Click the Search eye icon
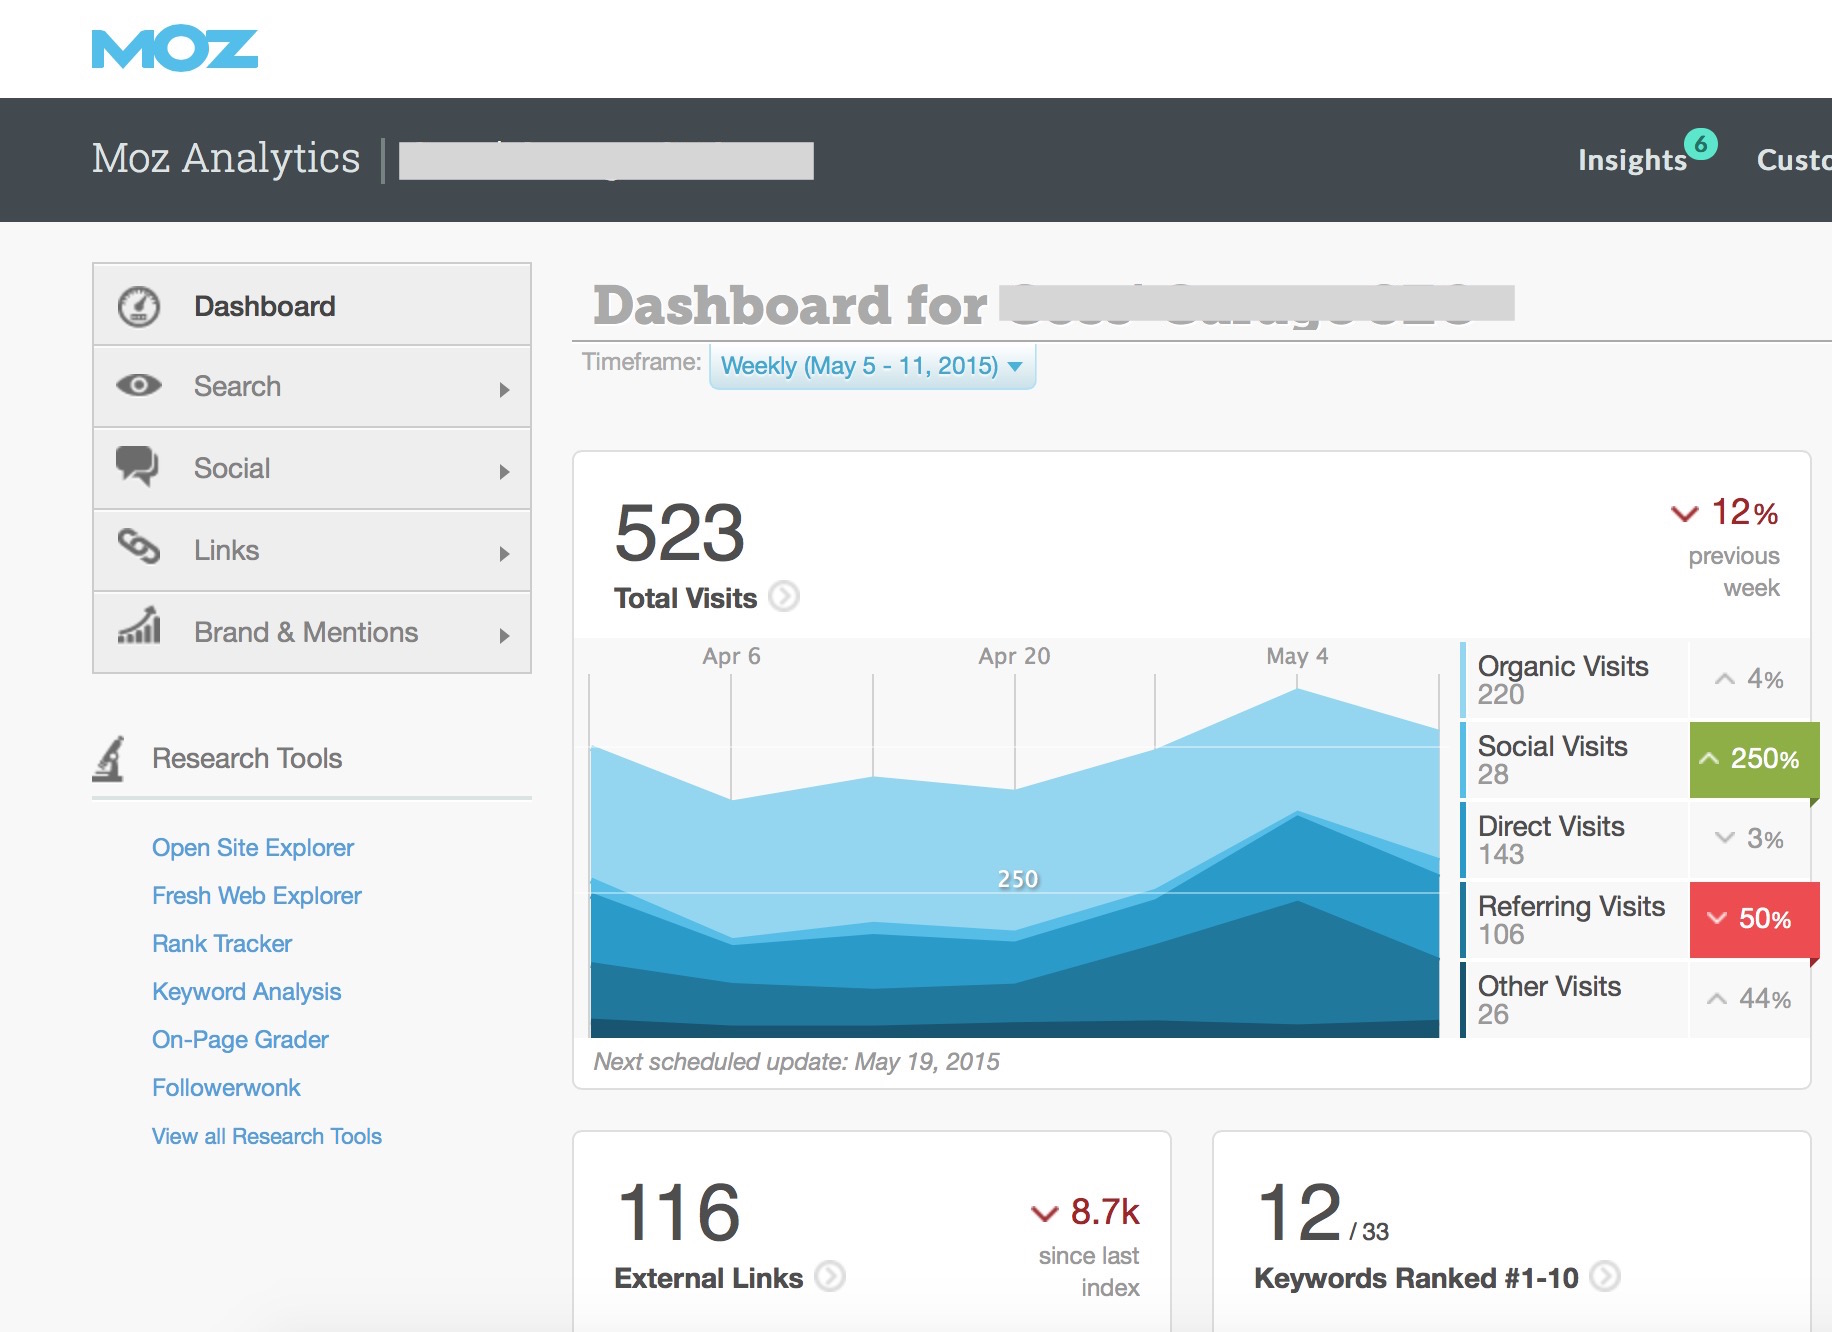1832x1332 pixels. click(x=139, y=385)
